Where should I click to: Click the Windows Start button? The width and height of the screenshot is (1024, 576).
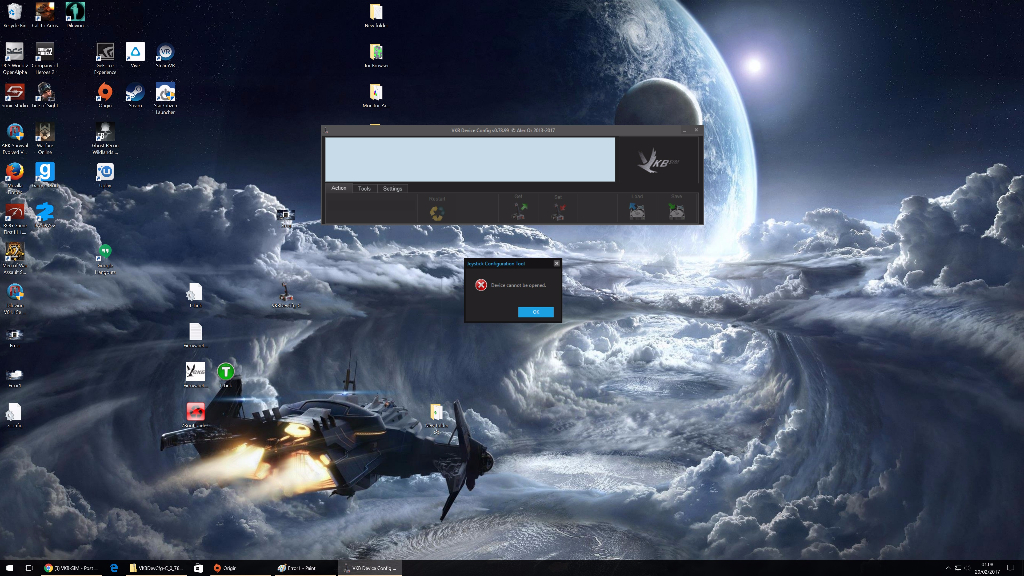8,568
